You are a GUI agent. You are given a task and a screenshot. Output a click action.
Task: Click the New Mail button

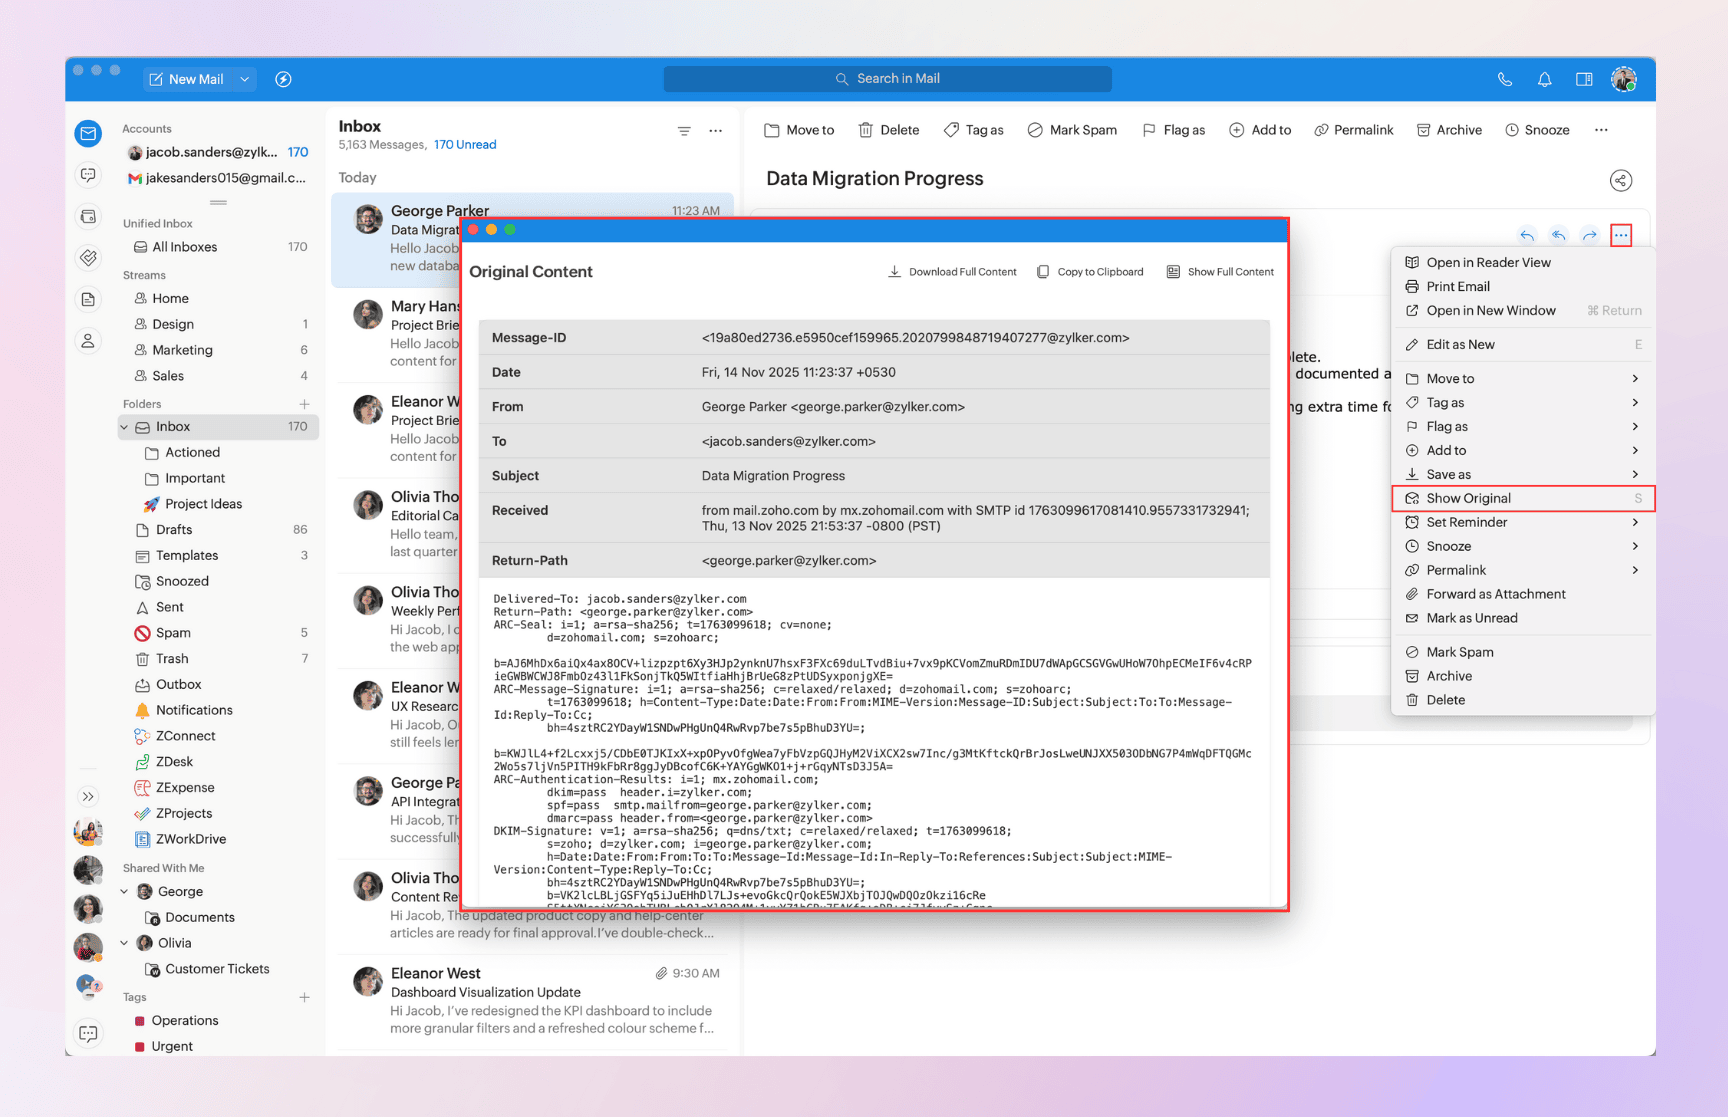187,79
